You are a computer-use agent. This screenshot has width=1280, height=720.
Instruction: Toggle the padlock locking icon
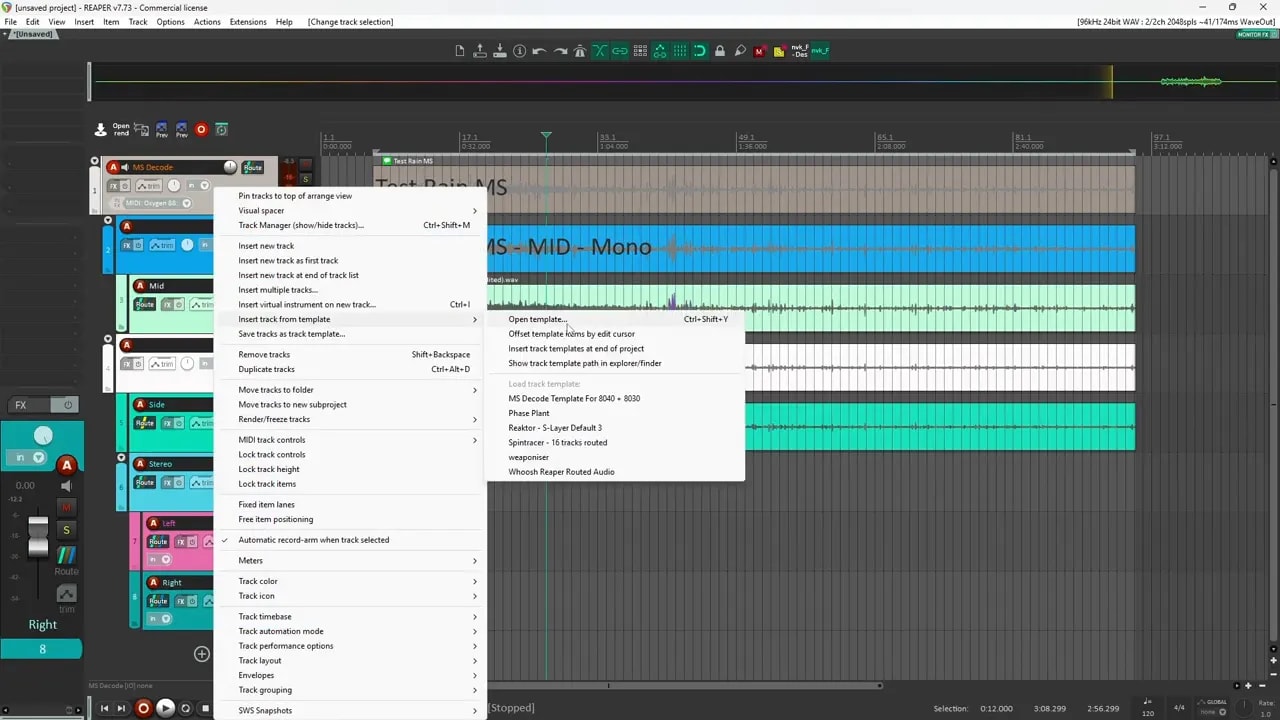tap(720, 51)
